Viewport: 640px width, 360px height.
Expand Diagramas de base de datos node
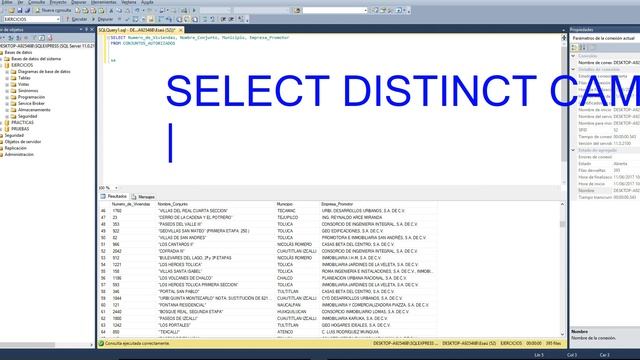7,71
